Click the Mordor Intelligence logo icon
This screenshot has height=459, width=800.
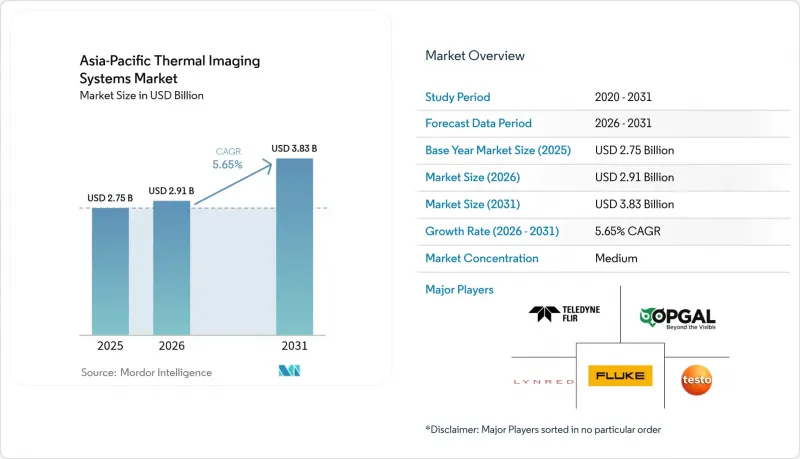[289, 371]
